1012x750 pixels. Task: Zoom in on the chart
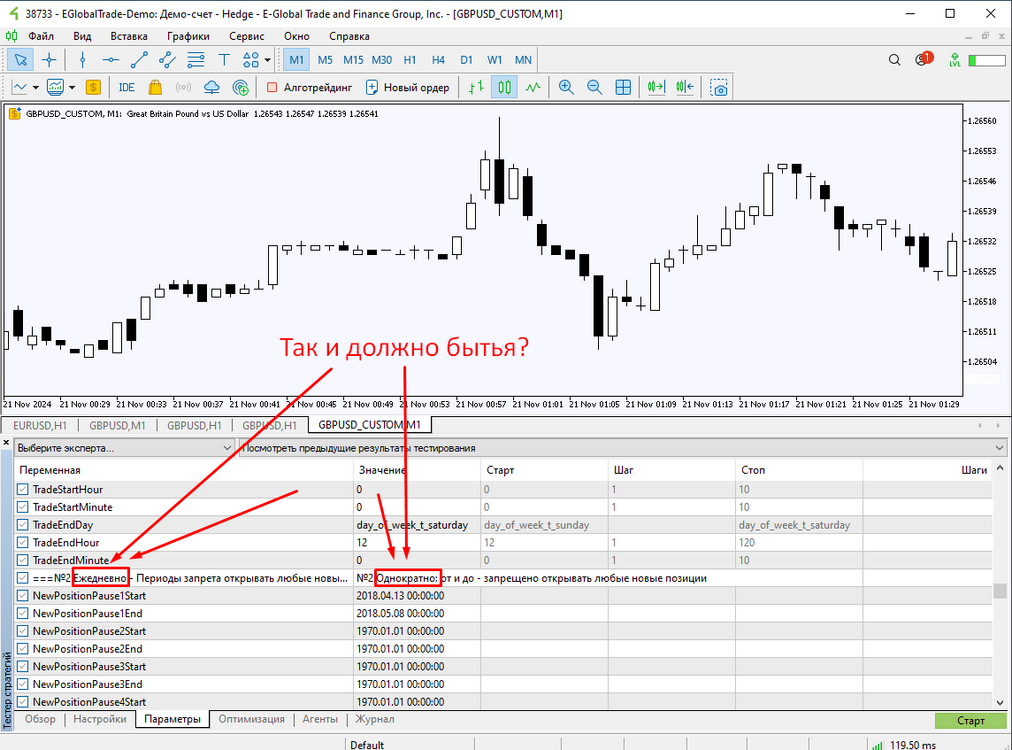(566, 87)
